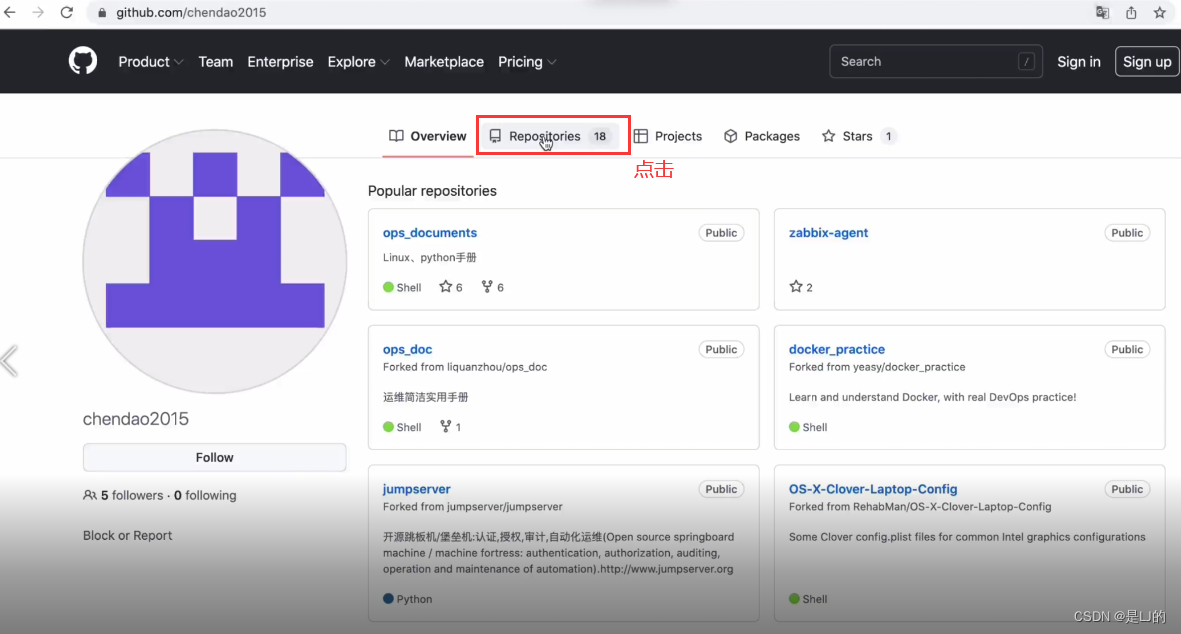Click the Sign in link

(x=1079, y=62)
